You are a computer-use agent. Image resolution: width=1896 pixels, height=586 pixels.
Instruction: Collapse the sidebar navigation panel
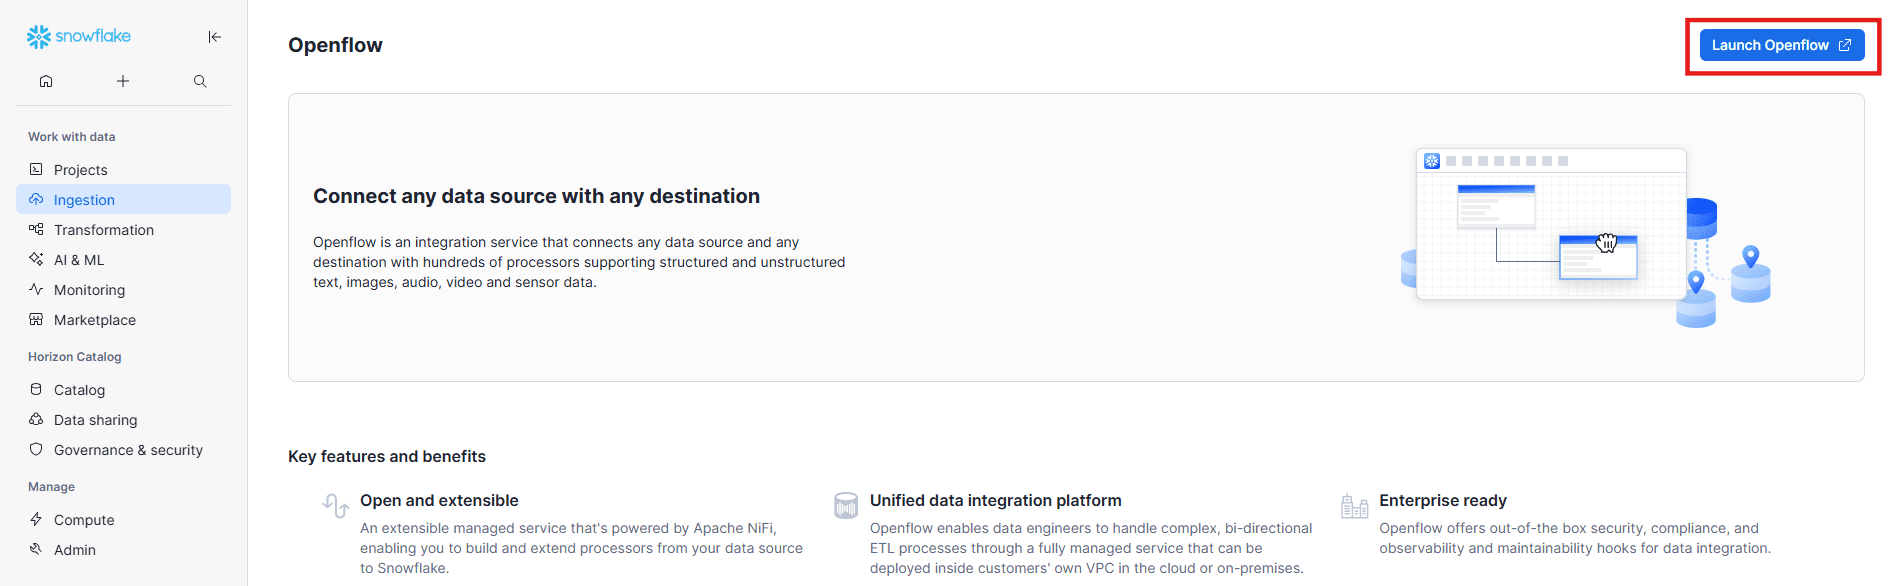[214, 37]
